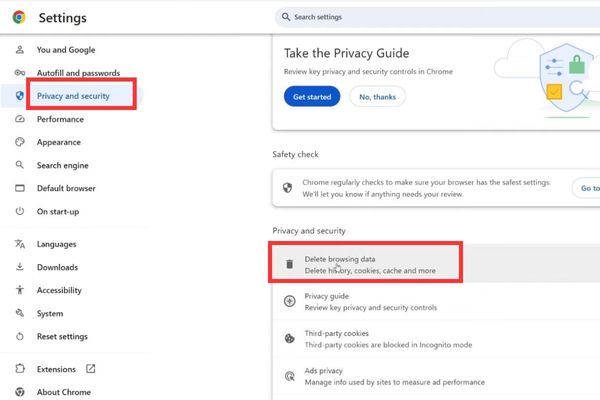Select Privacy and security in sidebar
Viewport: 600px width, 400px height.
tap(73, 96)
